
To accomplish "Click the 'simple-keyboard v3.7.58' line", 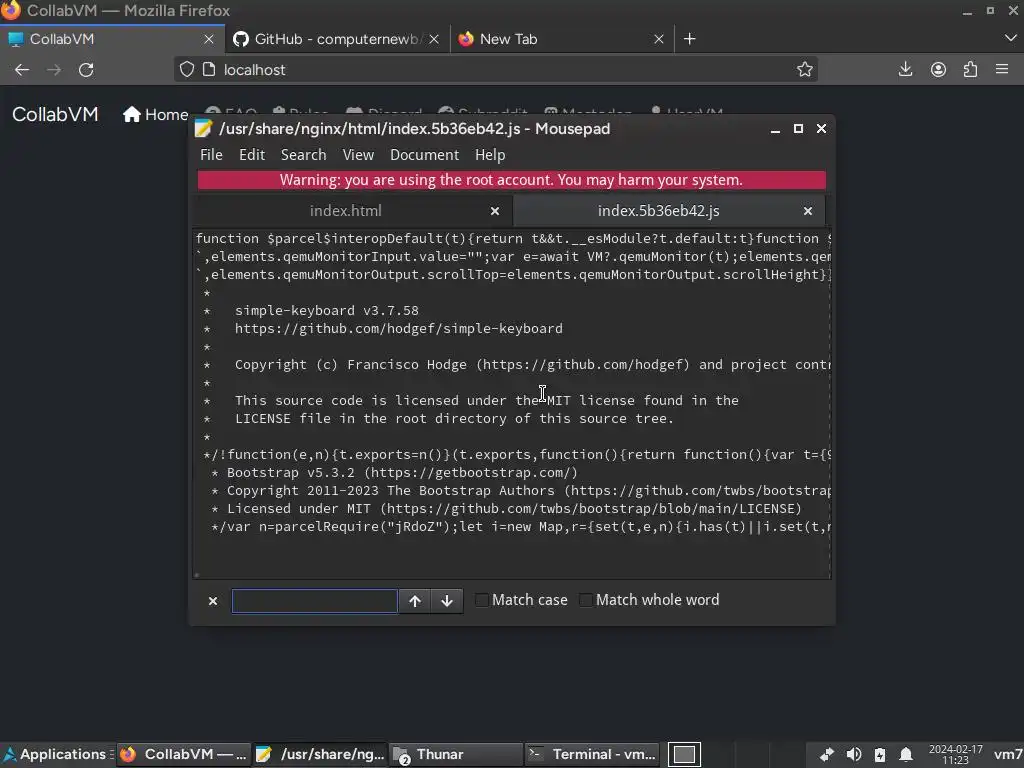I will tap(327, 311).
